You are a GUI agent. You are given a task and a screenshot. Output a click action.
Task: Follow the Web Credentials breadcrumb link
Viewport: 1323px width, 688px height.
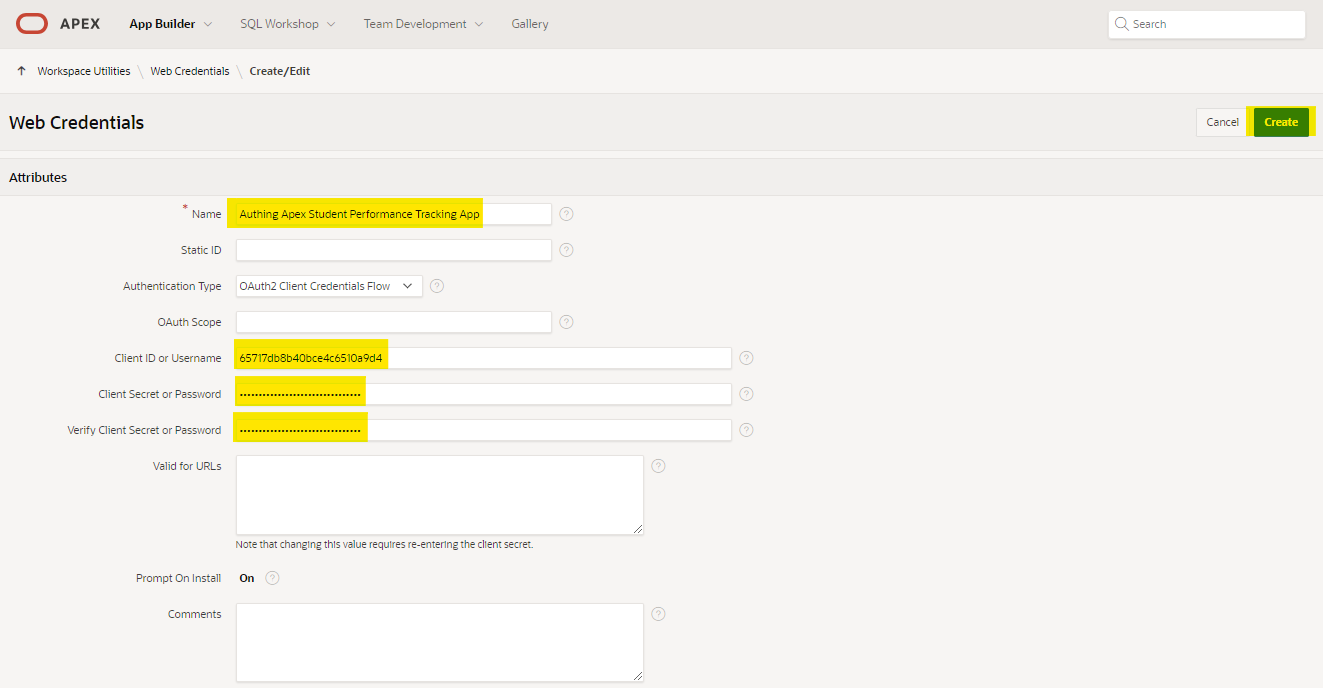pos(190,71)
